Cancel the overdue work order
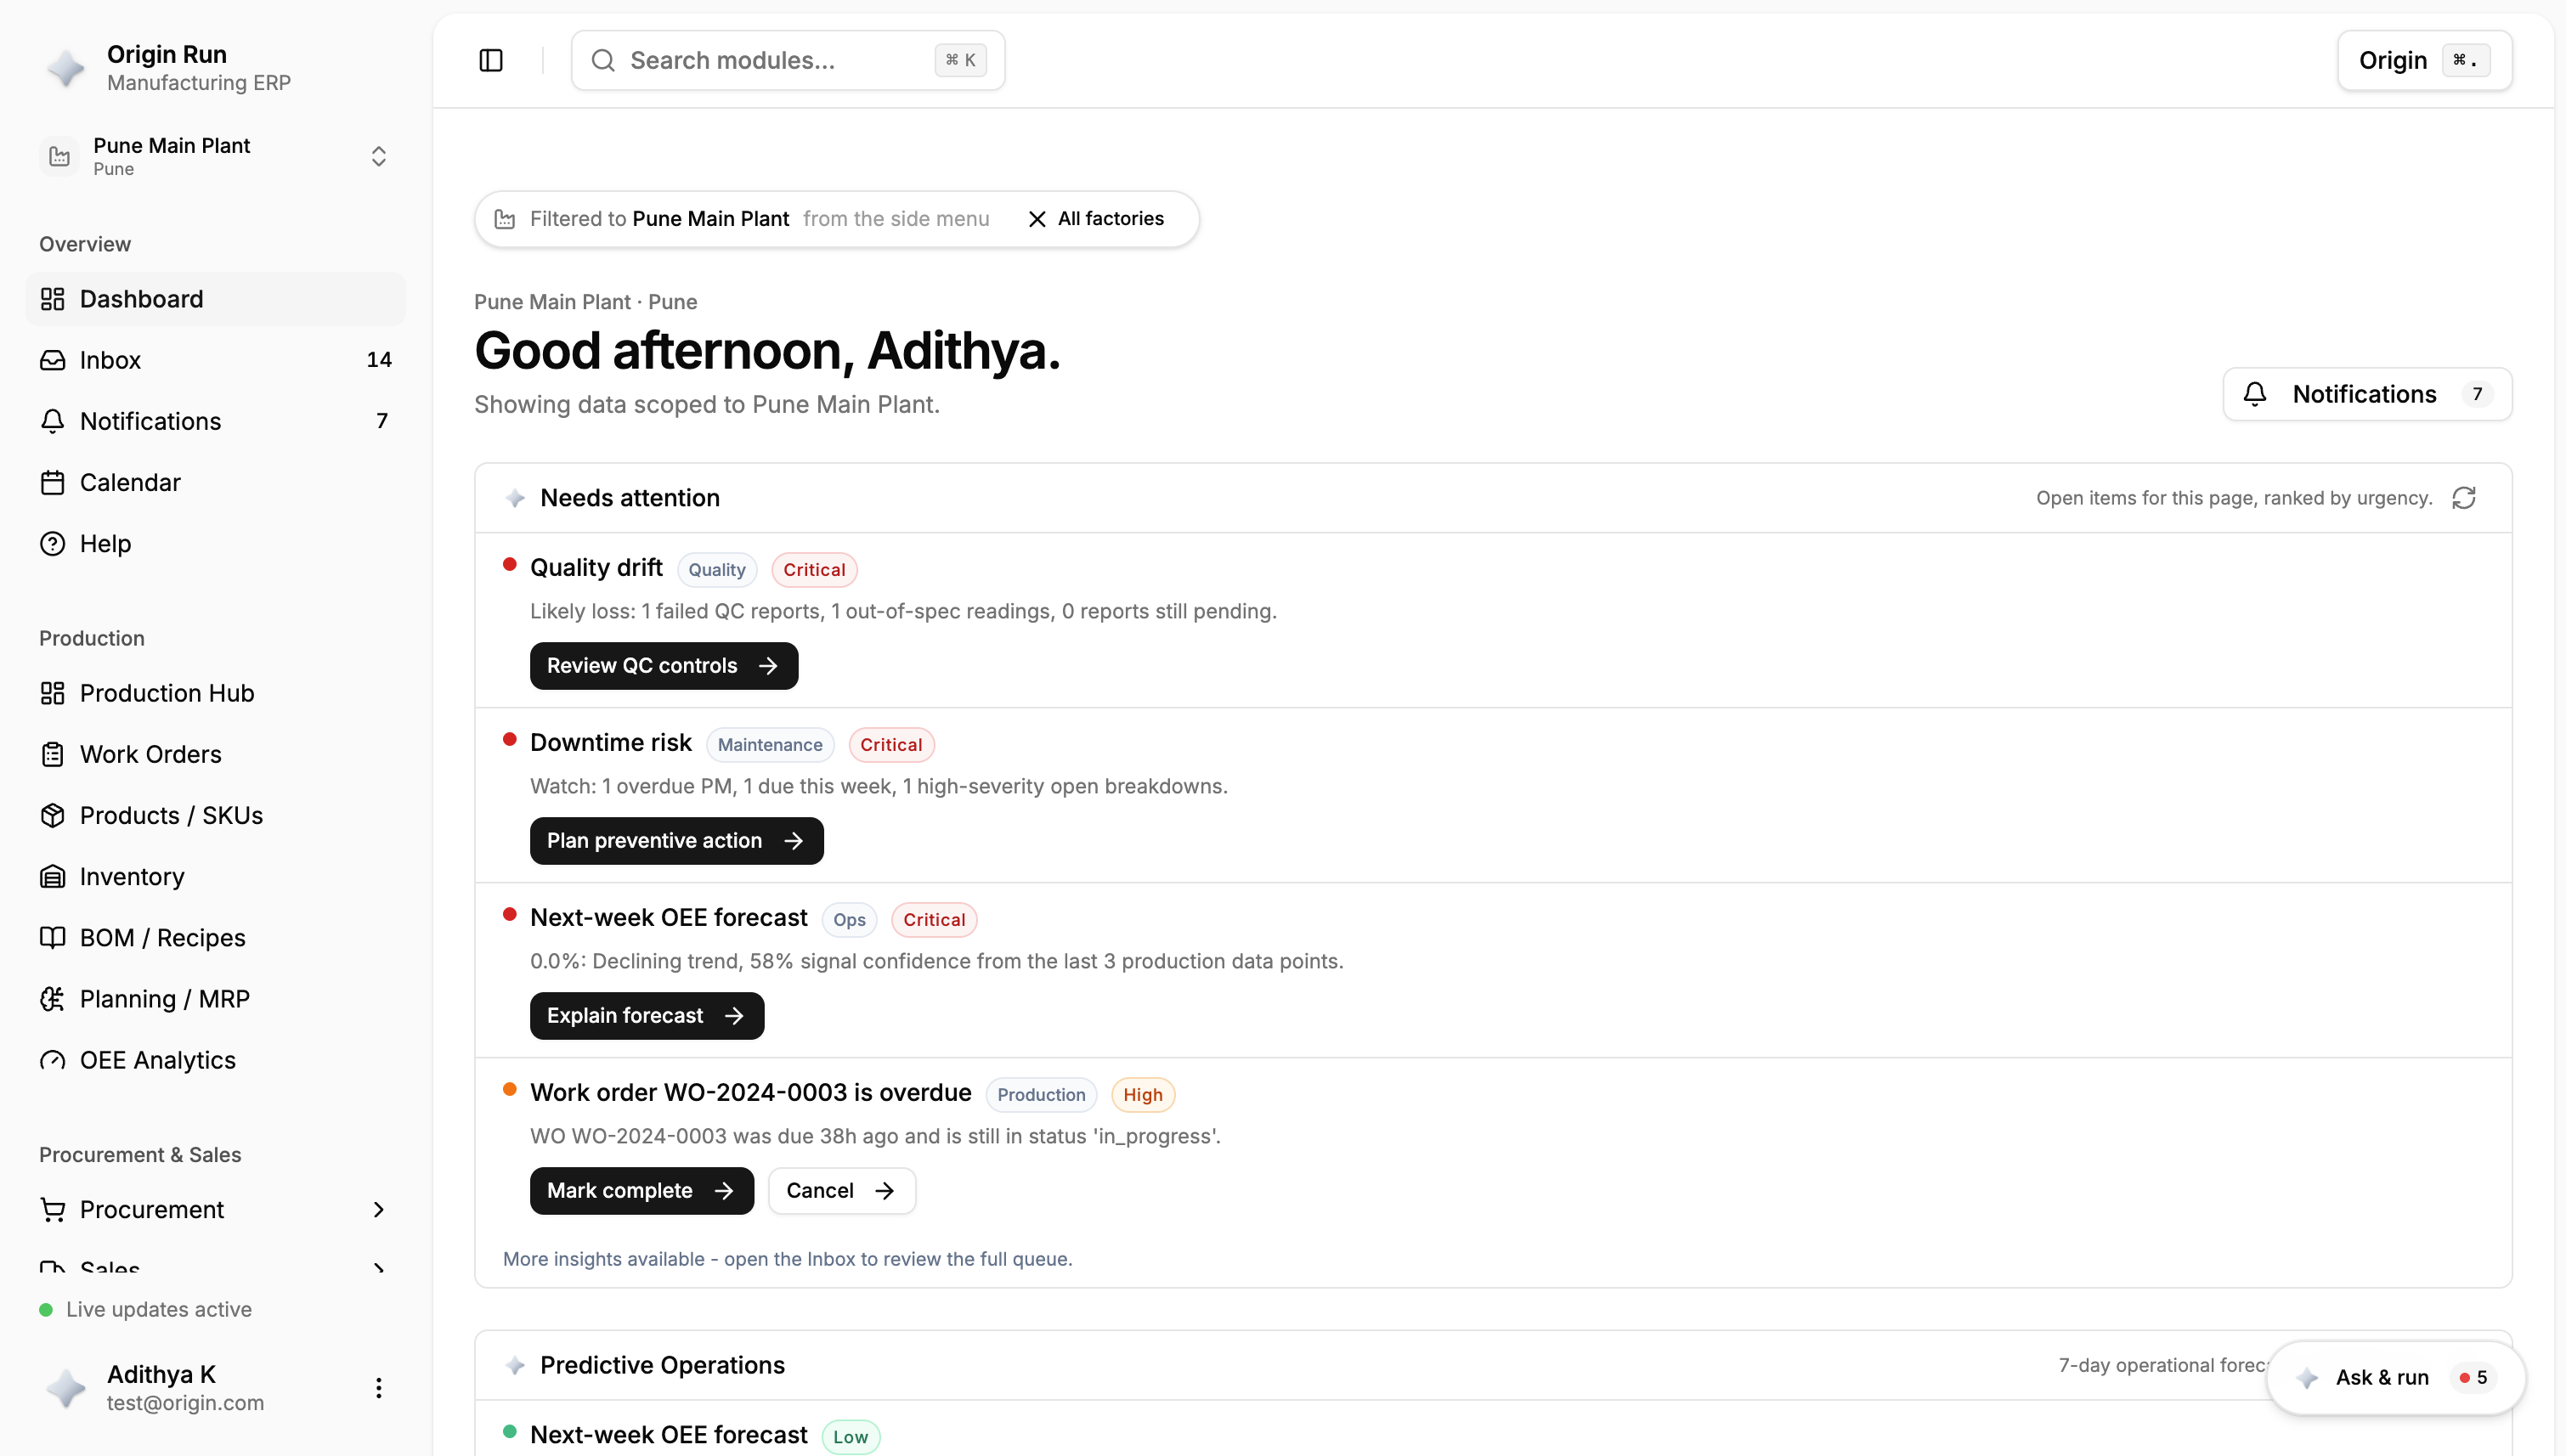 [x=842, y=1190]
